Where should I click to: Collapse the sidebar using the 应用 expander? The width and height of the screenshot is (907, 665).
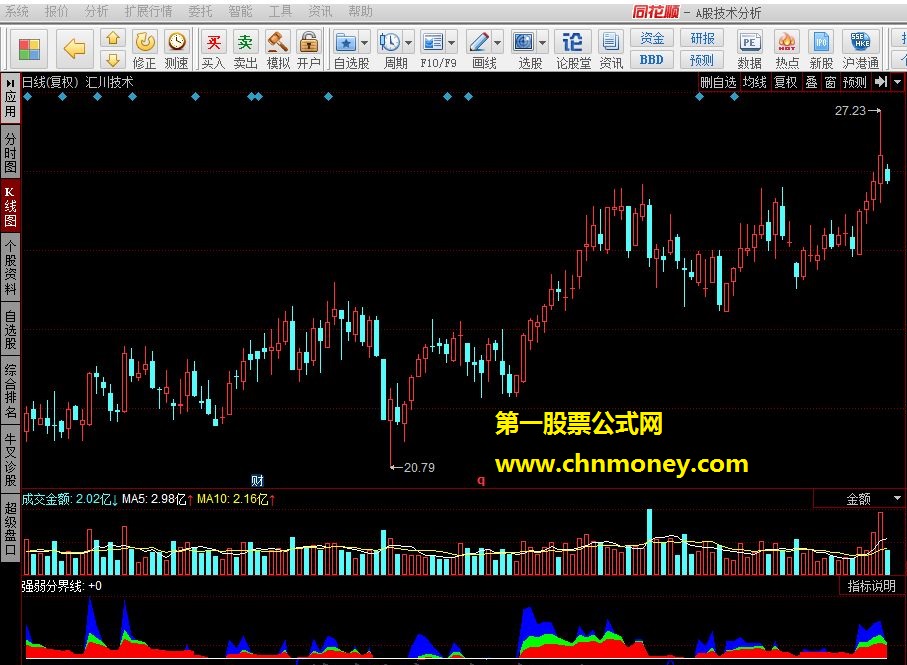point(10,98)
